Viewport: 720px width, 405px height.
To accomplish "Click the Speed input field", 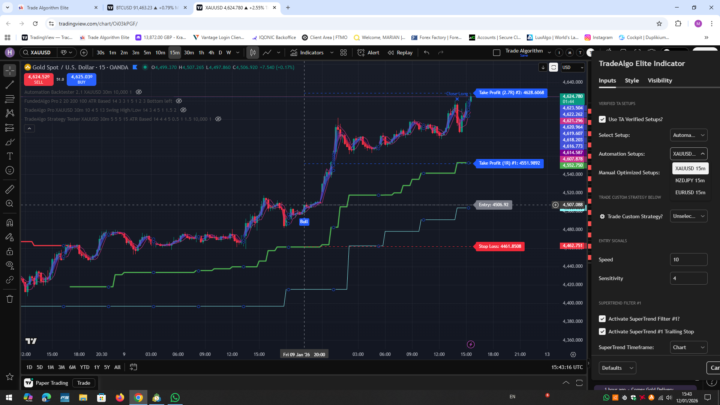I will [688, 260].
